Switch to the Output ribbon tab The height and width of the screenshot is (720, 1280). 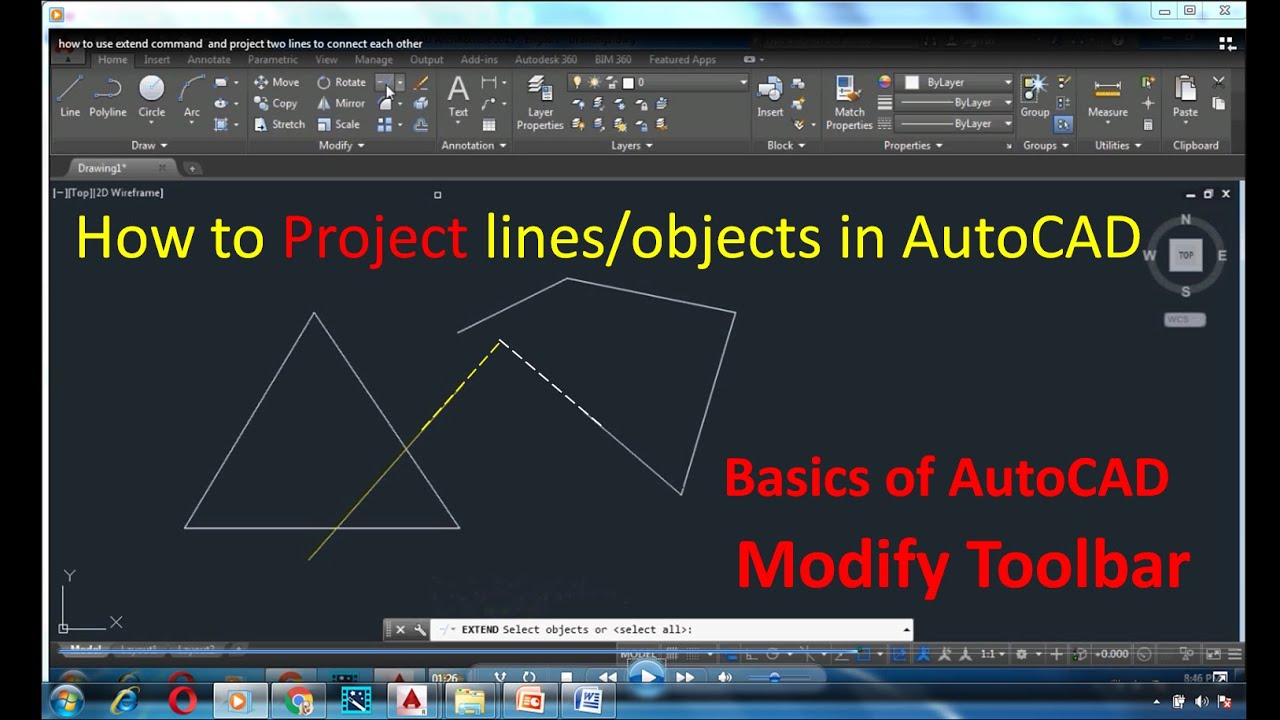pyautogui.click(x=426, y=60)
